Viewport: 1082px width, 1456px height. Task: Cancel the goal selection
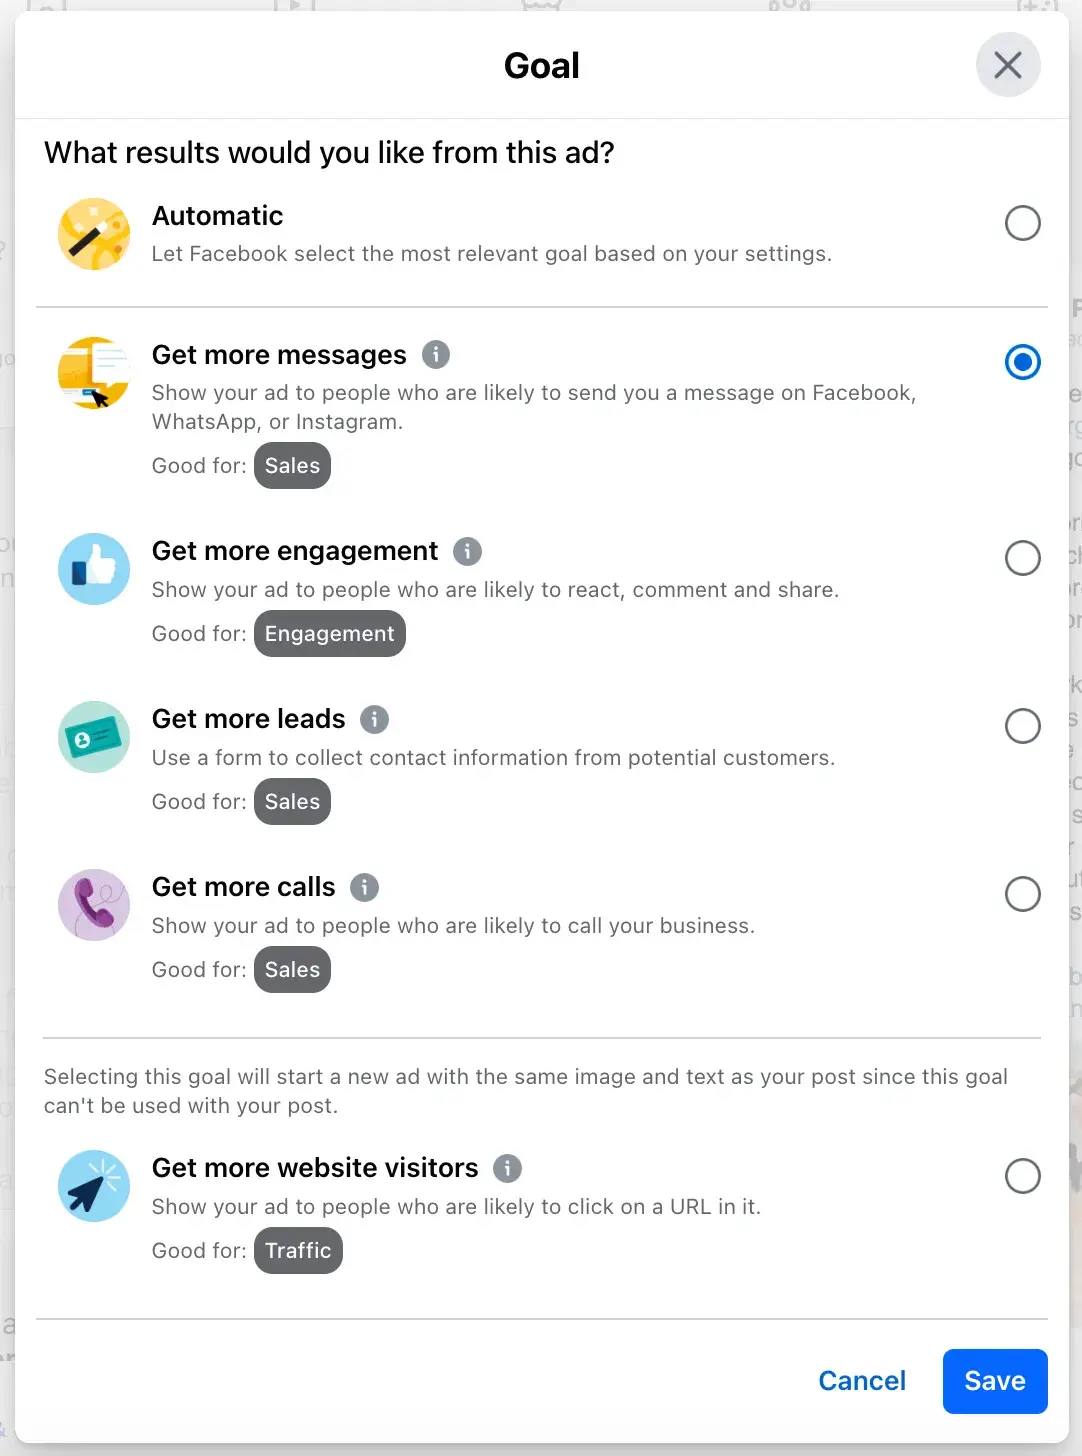pyautogui.click(x=862, y=1381)
